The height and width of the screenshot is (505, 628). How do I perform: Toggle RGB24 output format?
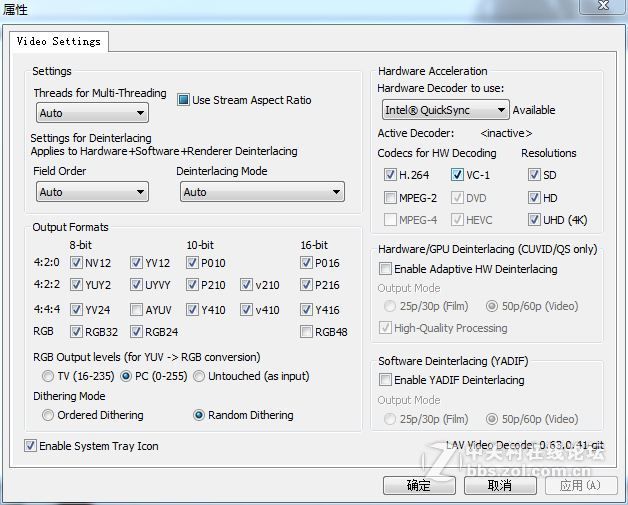point(136,332)
